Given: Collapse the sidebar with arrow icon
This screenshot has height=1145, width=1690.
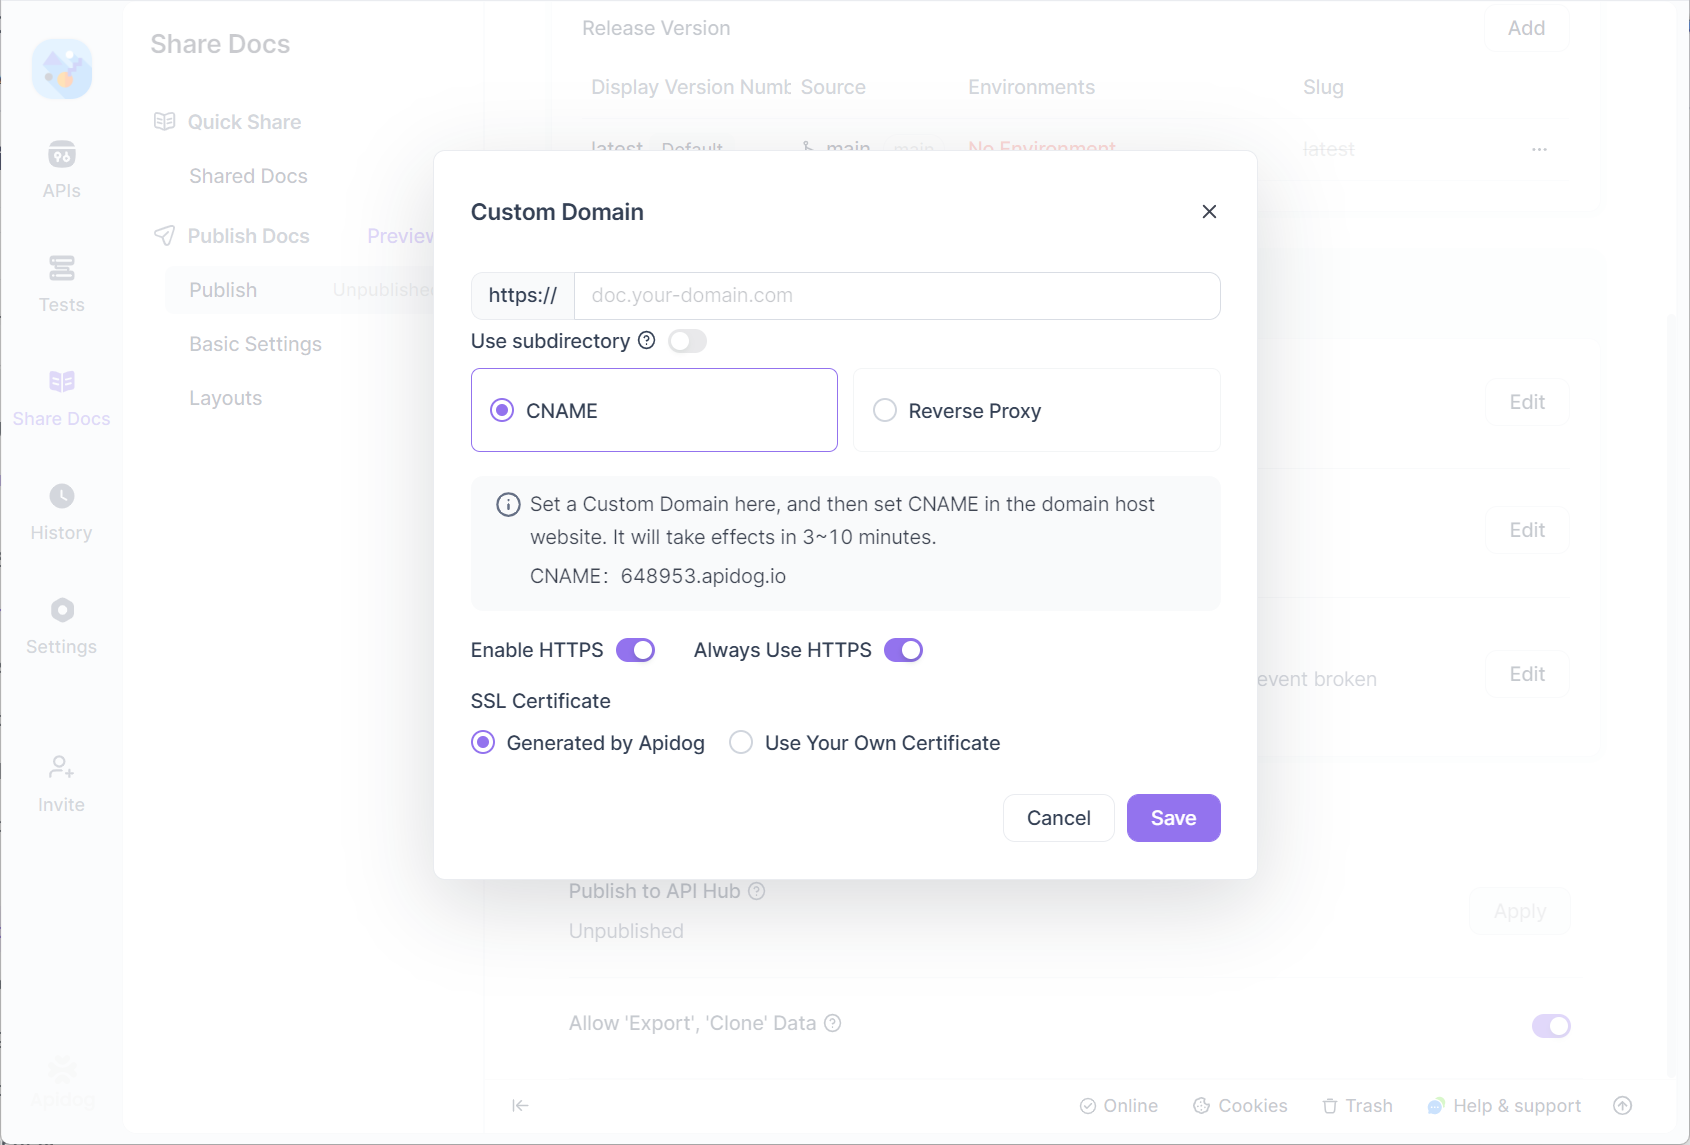Looking at the screenshot, I should pos(520,1105).
